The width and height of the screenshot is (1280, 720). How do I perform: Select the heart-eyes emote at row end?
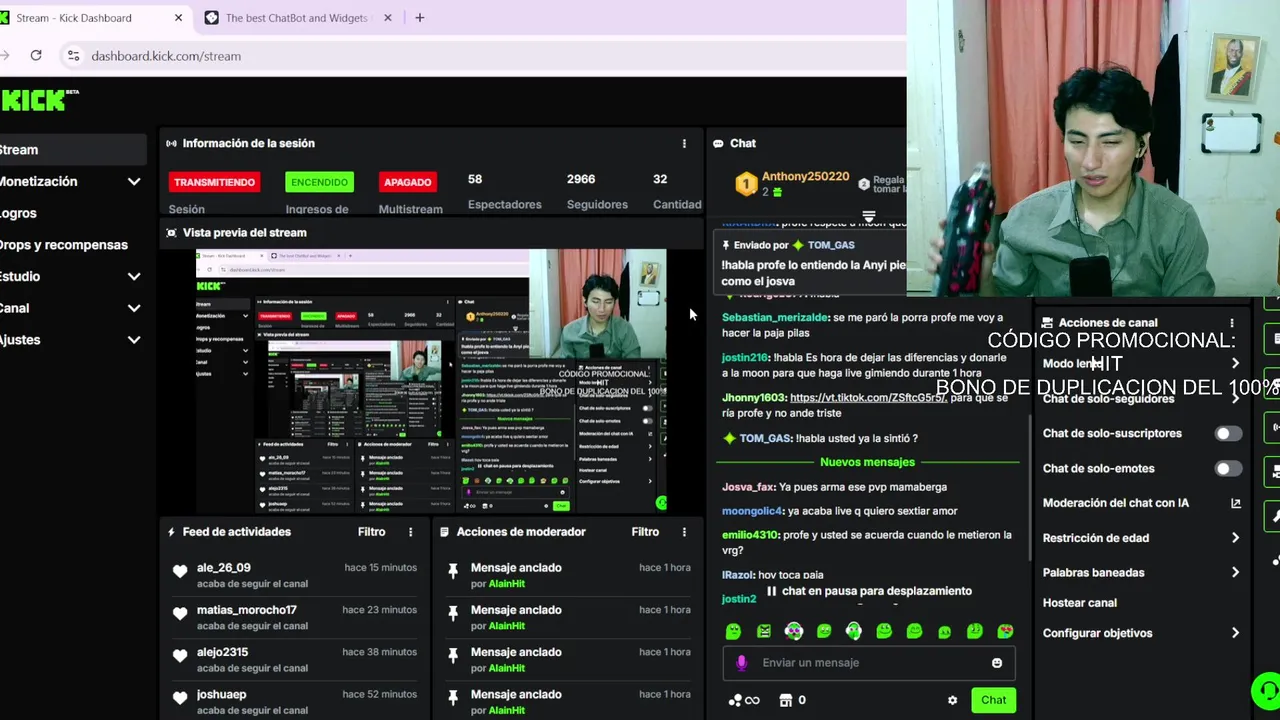click(1005, 631)
